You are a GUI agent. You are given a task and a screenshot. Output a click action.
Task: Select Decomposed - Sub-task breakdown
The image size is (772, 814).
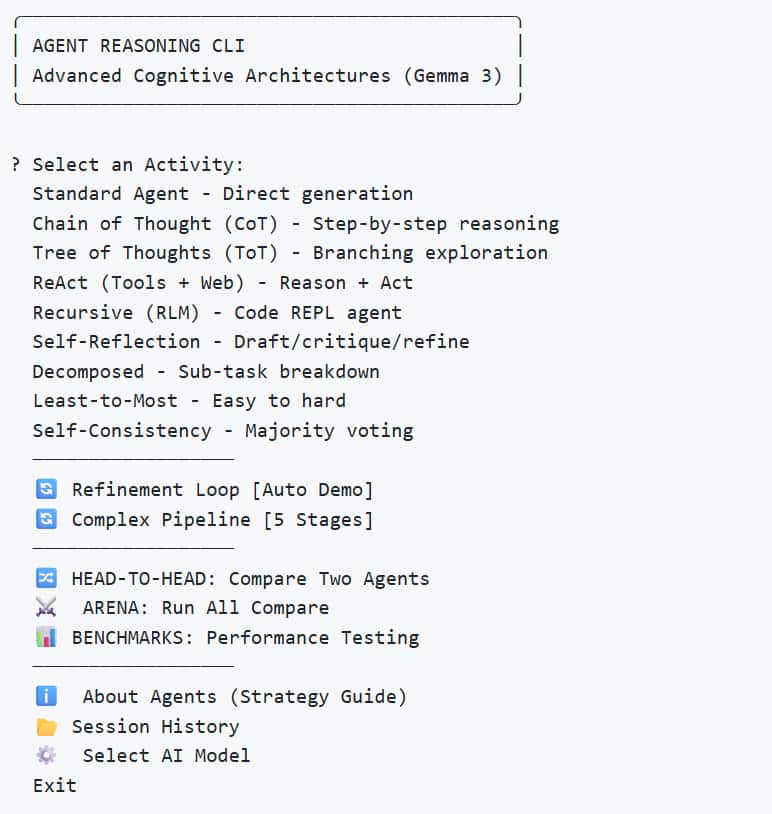pyautogui.click(x=205, y=372)
